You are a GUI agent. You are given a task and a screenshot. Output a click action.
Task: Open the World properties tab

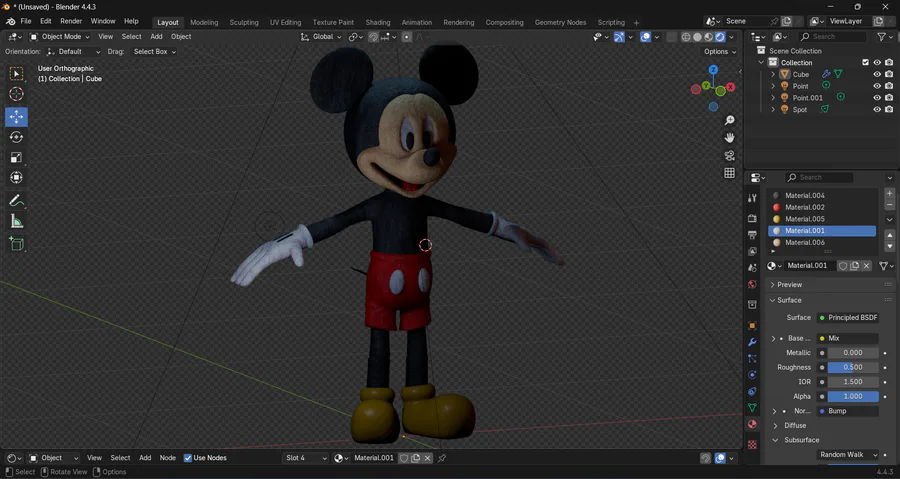click(752, 285)
